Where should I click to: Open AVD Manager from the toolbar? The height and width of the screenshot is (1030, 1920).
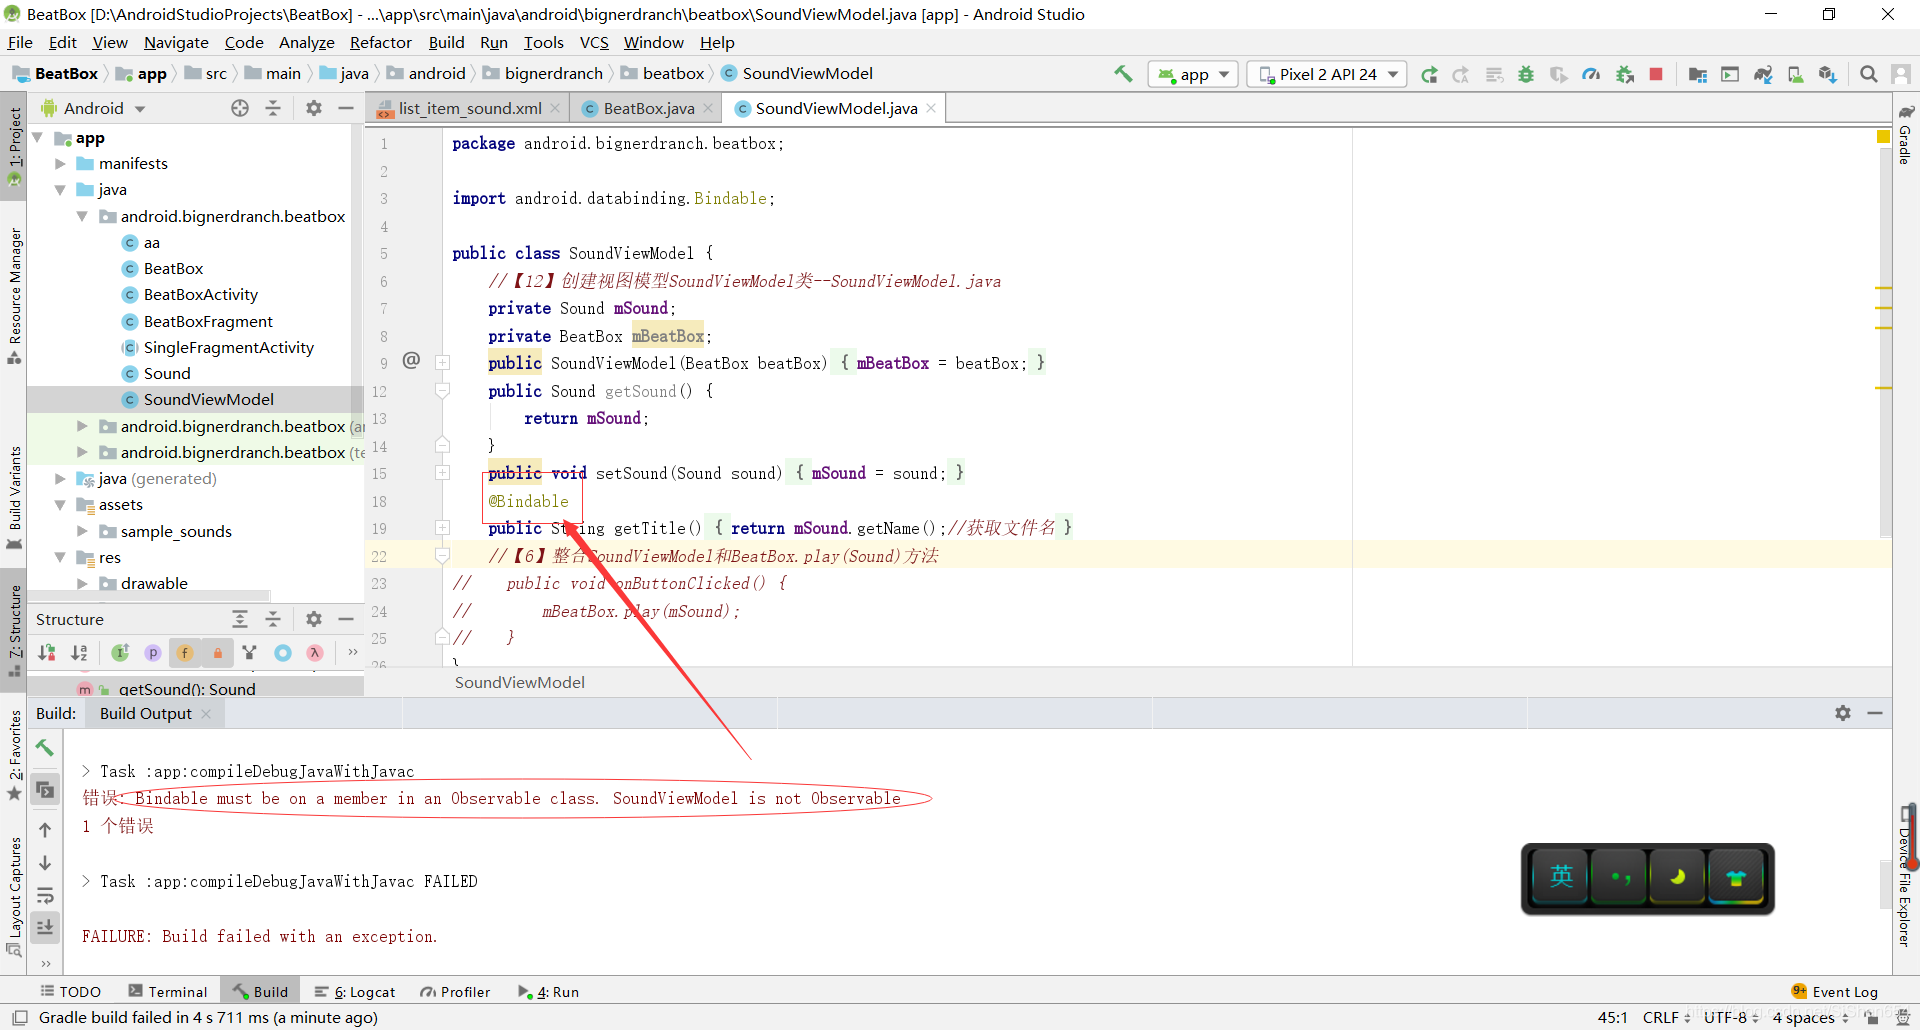pos(1796,74)
